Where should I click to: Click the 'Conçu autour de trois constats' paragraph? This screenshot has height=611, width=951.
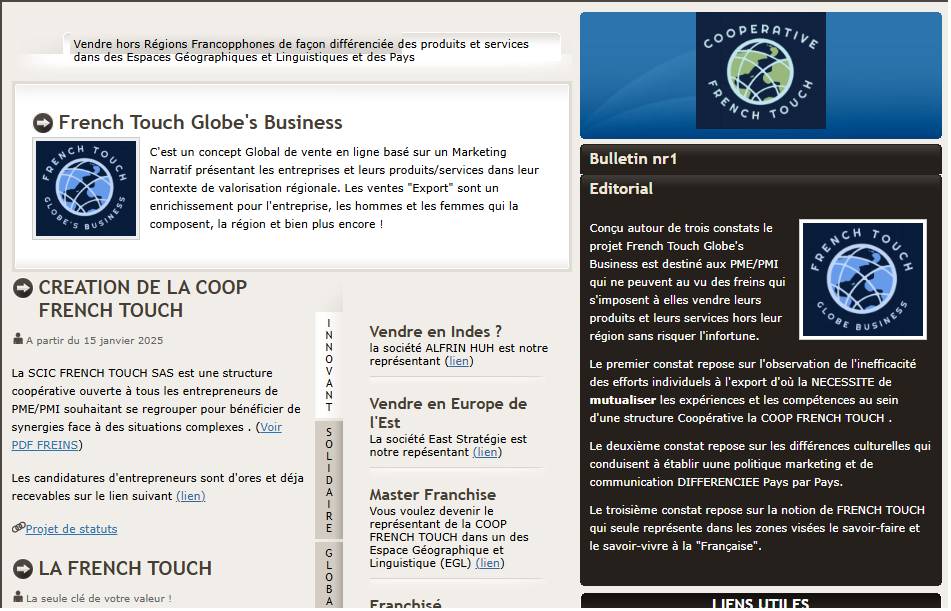point(687,282)
